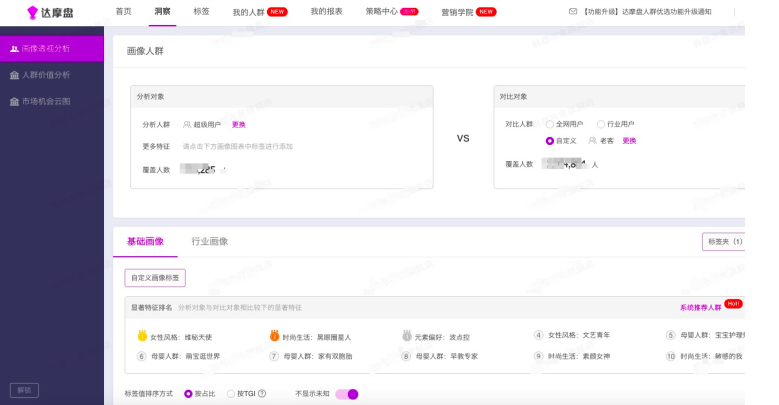Open 策略中心 in top navigation
This screenshot has height=405, width=779.
[382, 11]
